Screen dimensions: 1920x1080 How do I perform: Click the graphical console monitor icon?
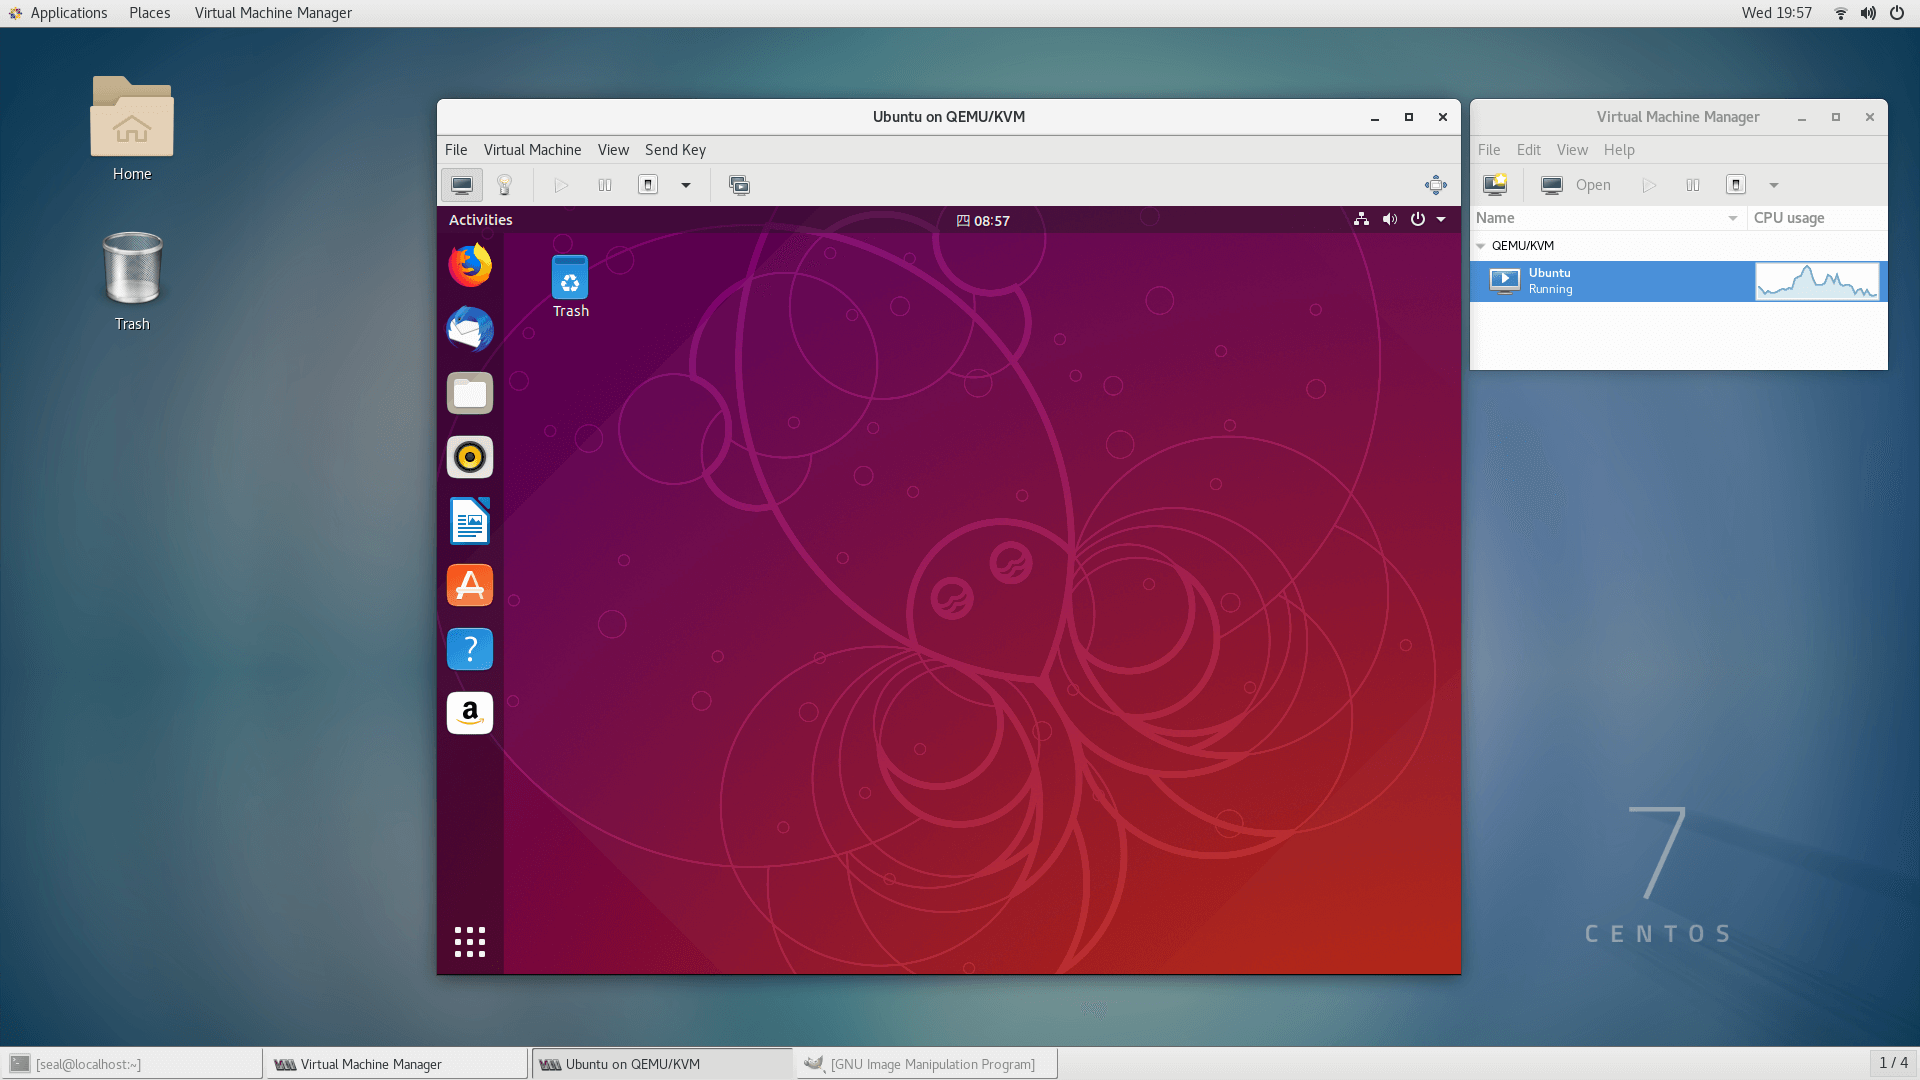(462, 185)
